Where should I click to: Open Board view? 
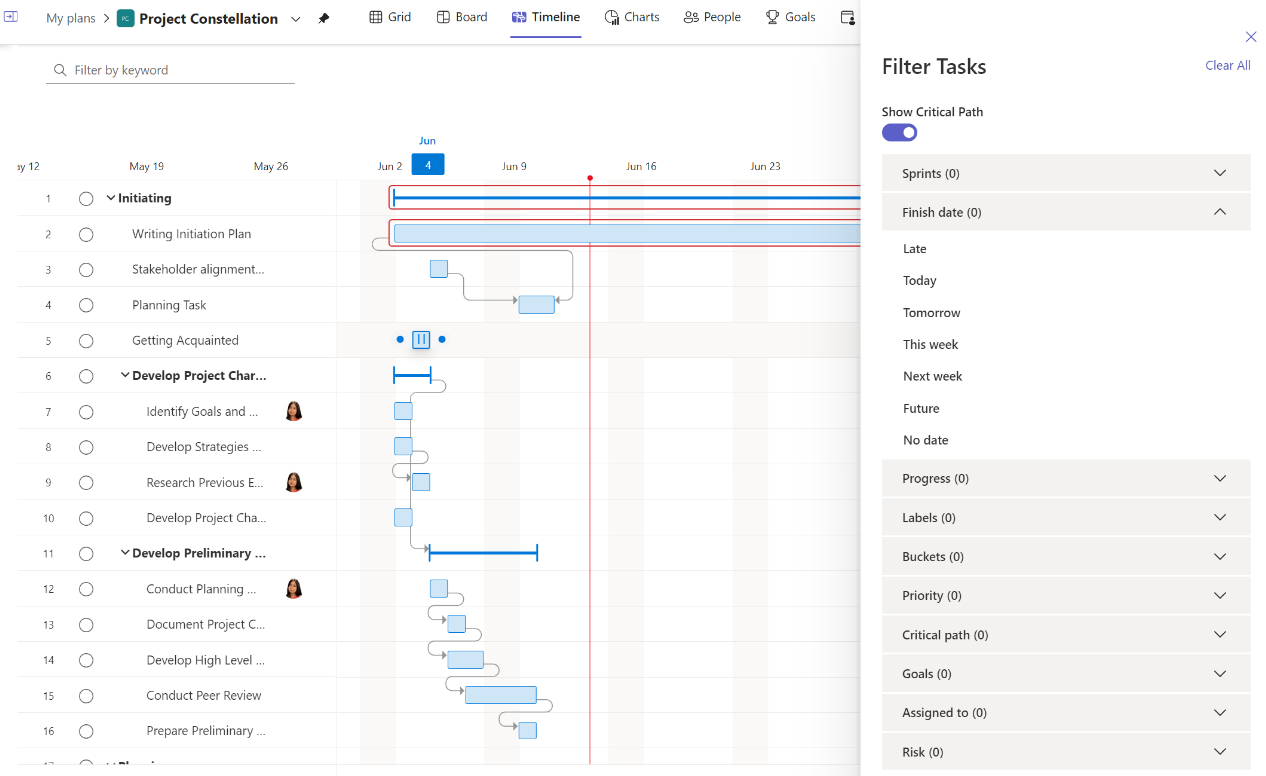[441, 17]
